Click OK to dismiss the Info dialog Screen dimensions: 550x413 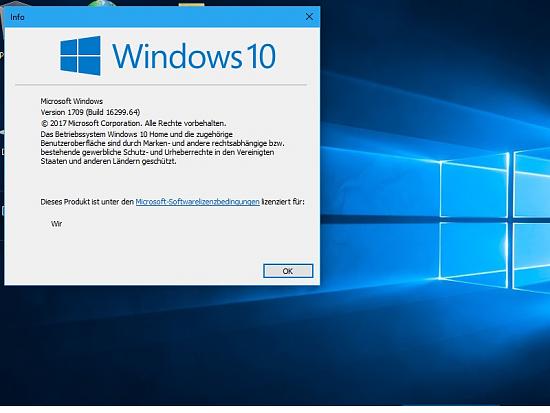288,271
